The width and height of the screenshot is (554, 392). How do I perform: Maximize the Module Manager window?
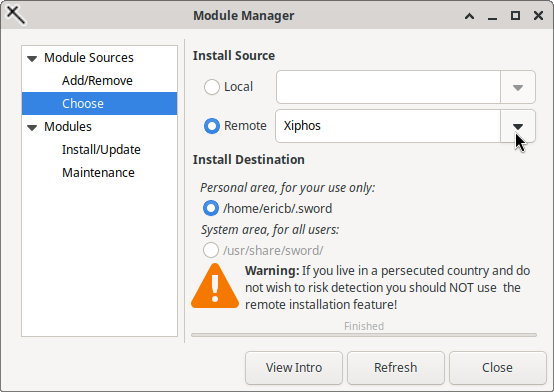pyautogui.click(x=515, y=16)
